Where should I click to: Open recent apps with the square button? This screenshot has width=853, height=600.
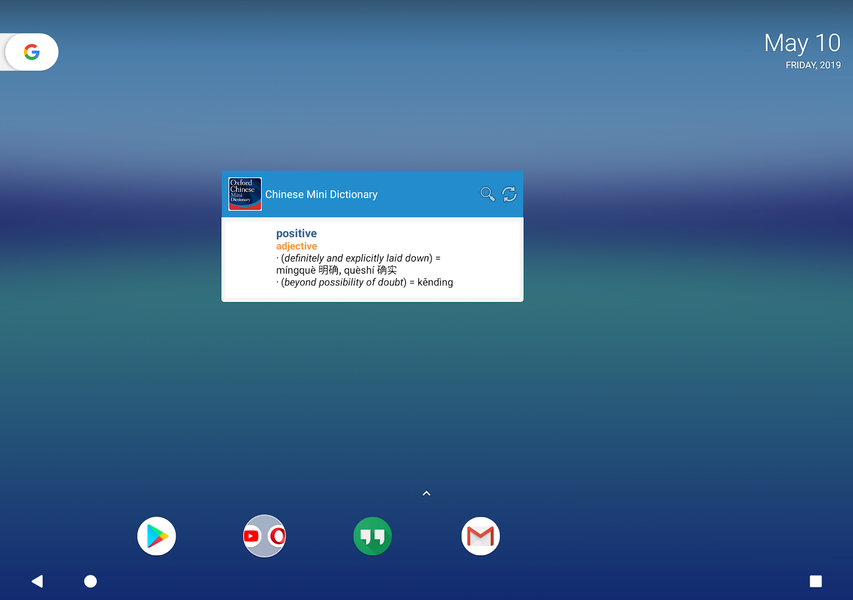(815, 581)
